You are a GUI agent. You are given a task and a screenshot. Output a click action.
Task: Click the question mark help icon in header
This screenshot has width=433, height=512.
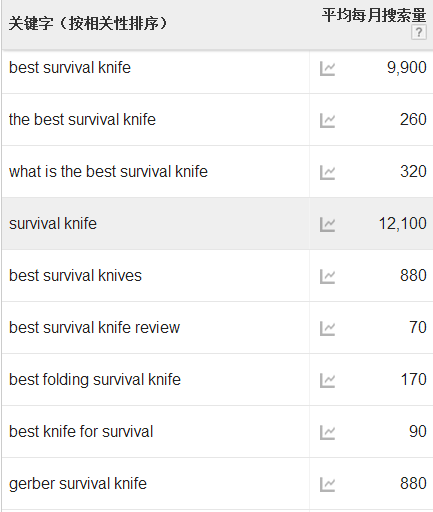pos(419,32)
